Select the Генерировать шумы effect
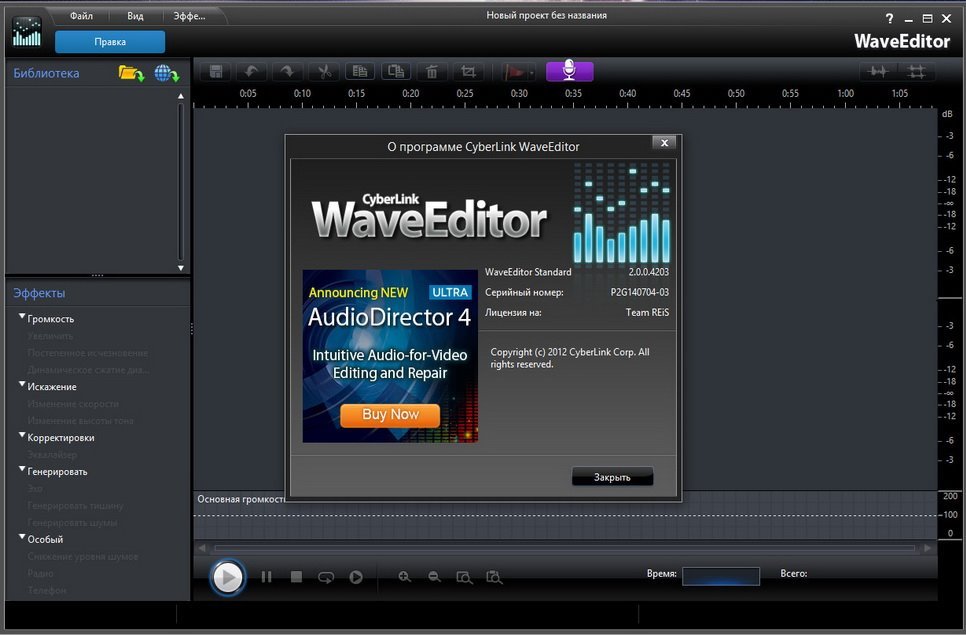Image resolution: width=966 pixels, height=635 pixels. [x=72, y=522]
